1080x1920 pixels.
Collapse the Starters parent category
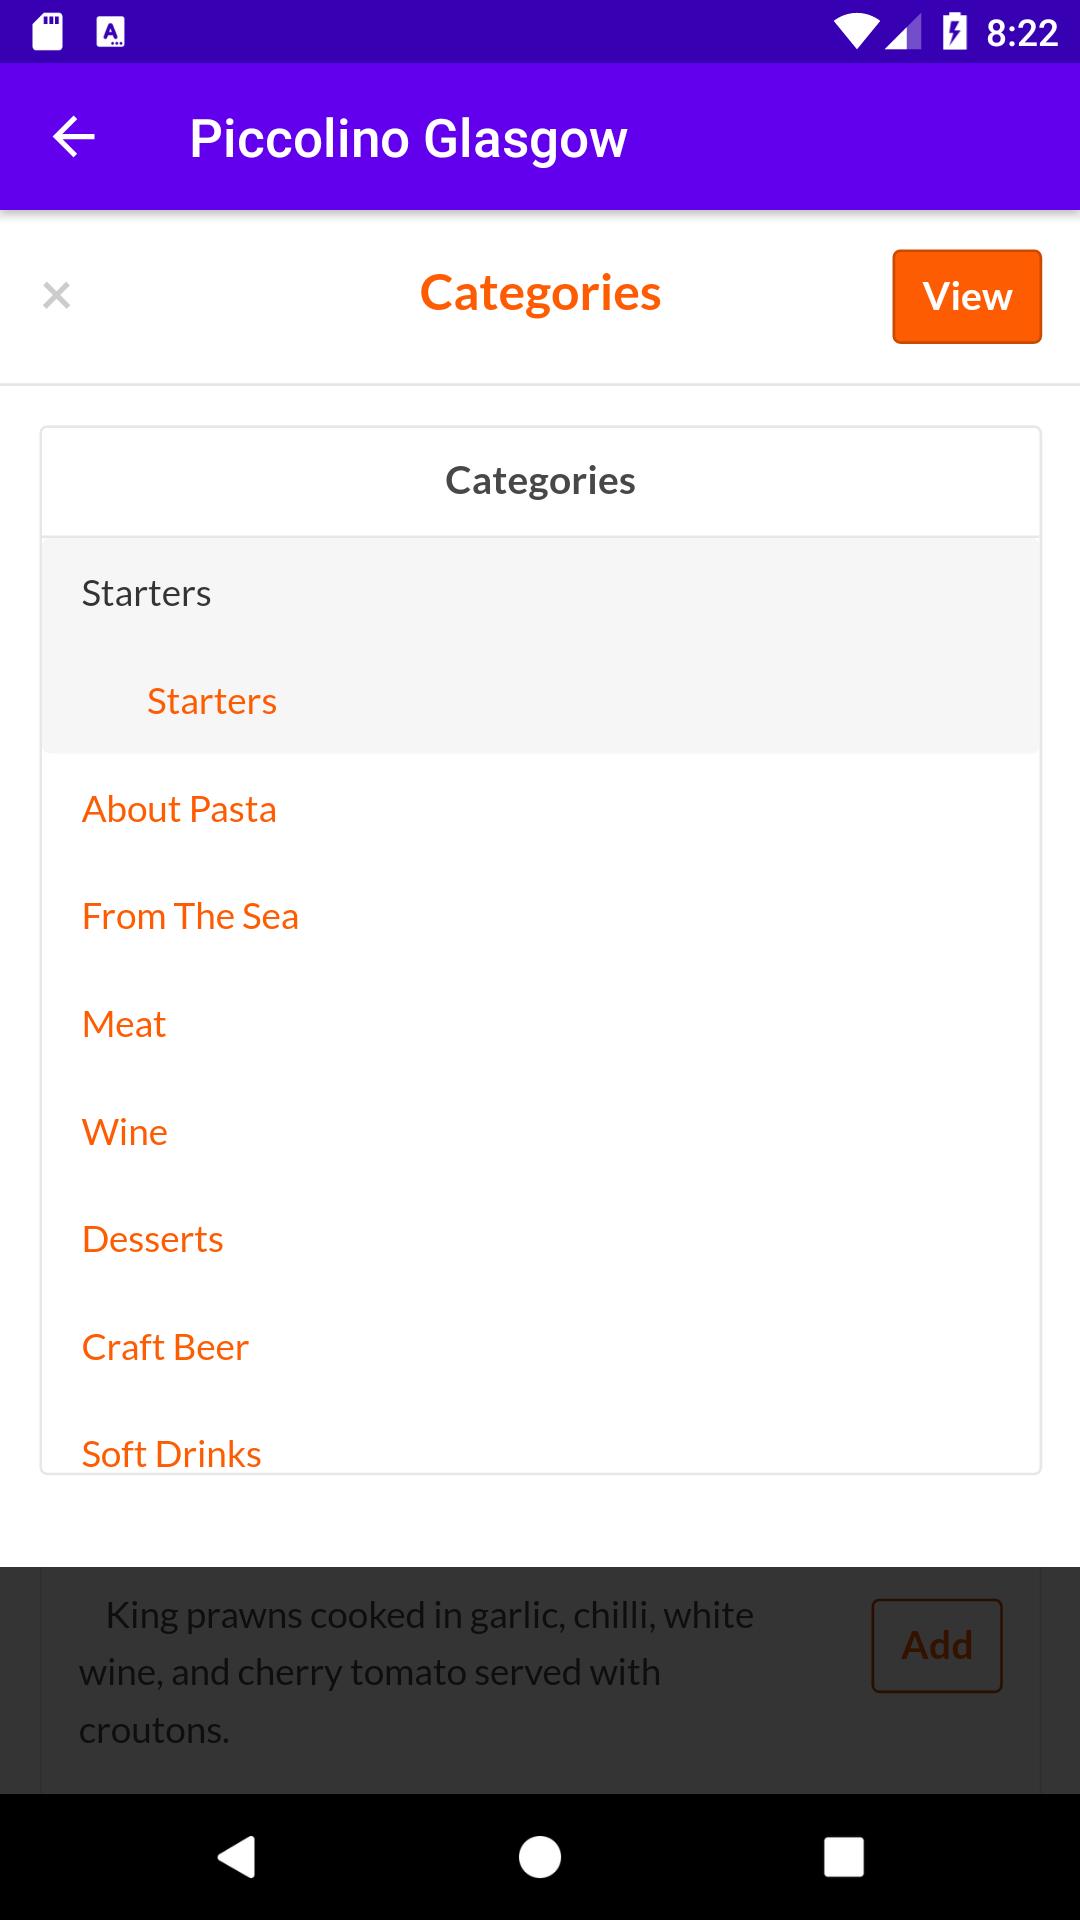tap(540, 593)
